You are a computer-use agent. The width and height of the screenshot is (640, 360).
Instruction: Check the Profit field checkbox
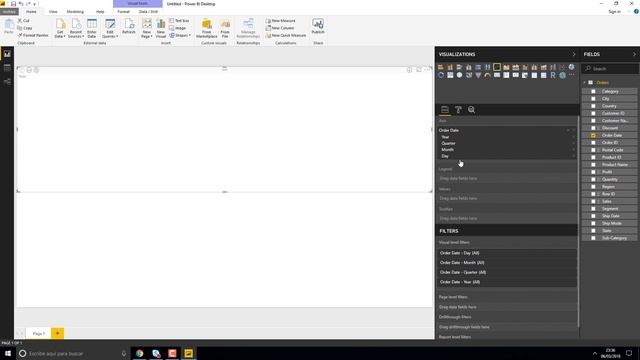coord(593,172)
